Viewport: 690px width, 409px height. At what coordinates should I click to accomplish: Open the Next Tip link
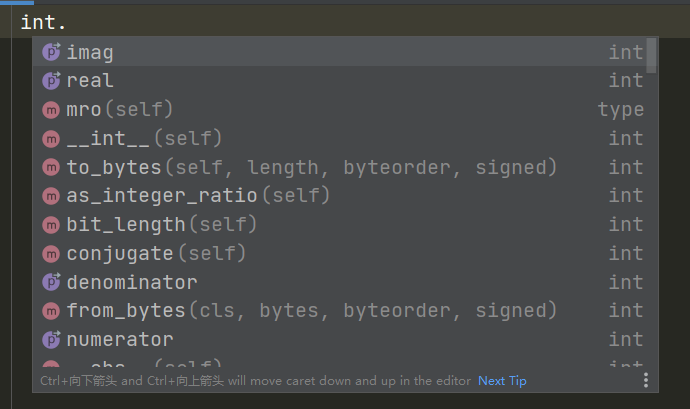point(502,381)
